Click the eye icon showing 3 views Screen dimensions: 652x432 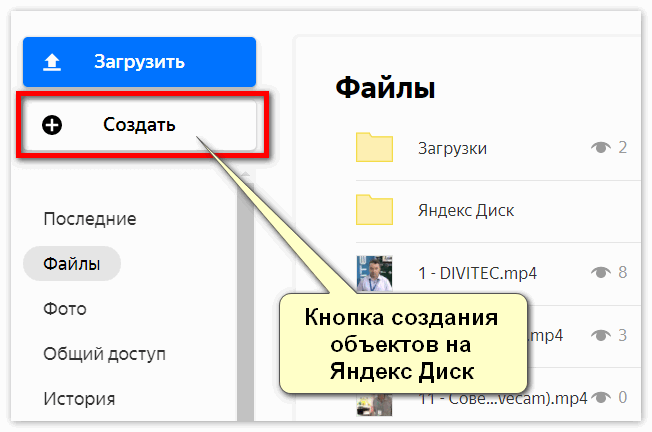tap(601, 335)
